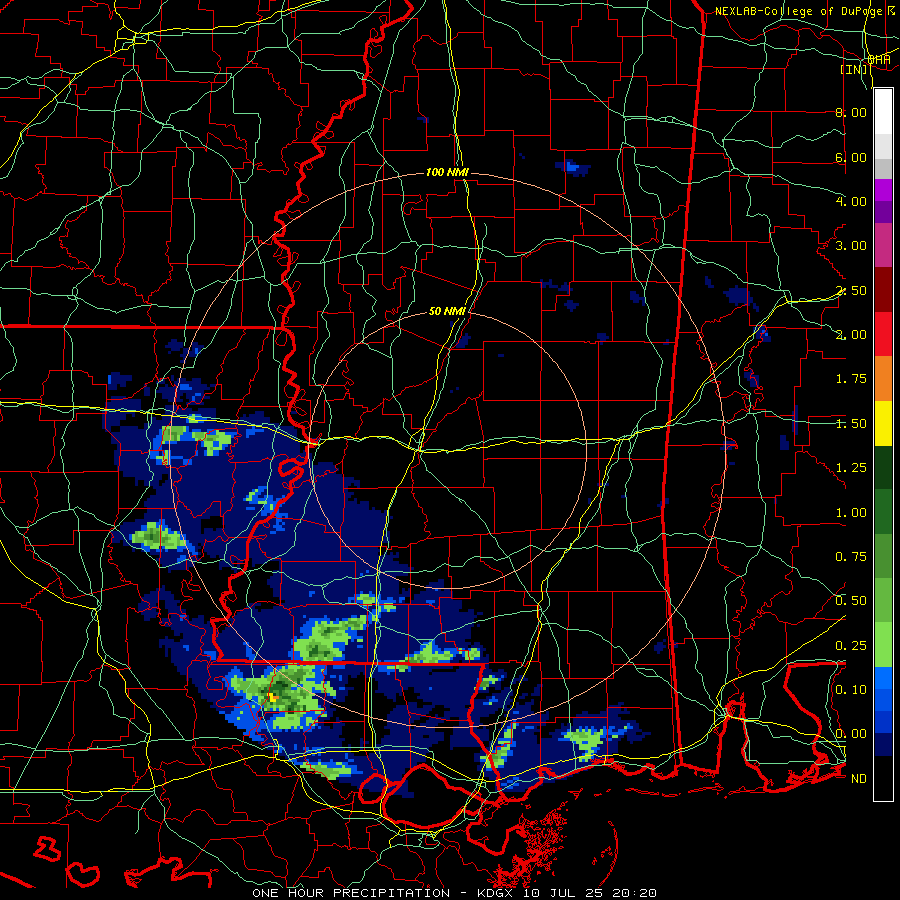The image size is (900, 900).
Task: Click the 1.00 legend value
Action: coord(851,513)
